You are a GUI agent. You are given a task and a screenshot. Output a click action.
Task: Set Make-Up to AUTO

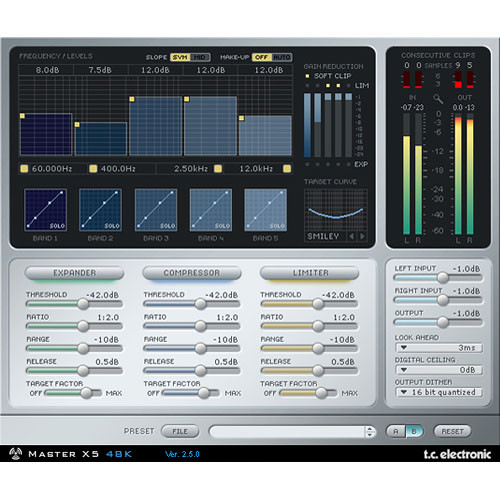click(x=282, y=57)
